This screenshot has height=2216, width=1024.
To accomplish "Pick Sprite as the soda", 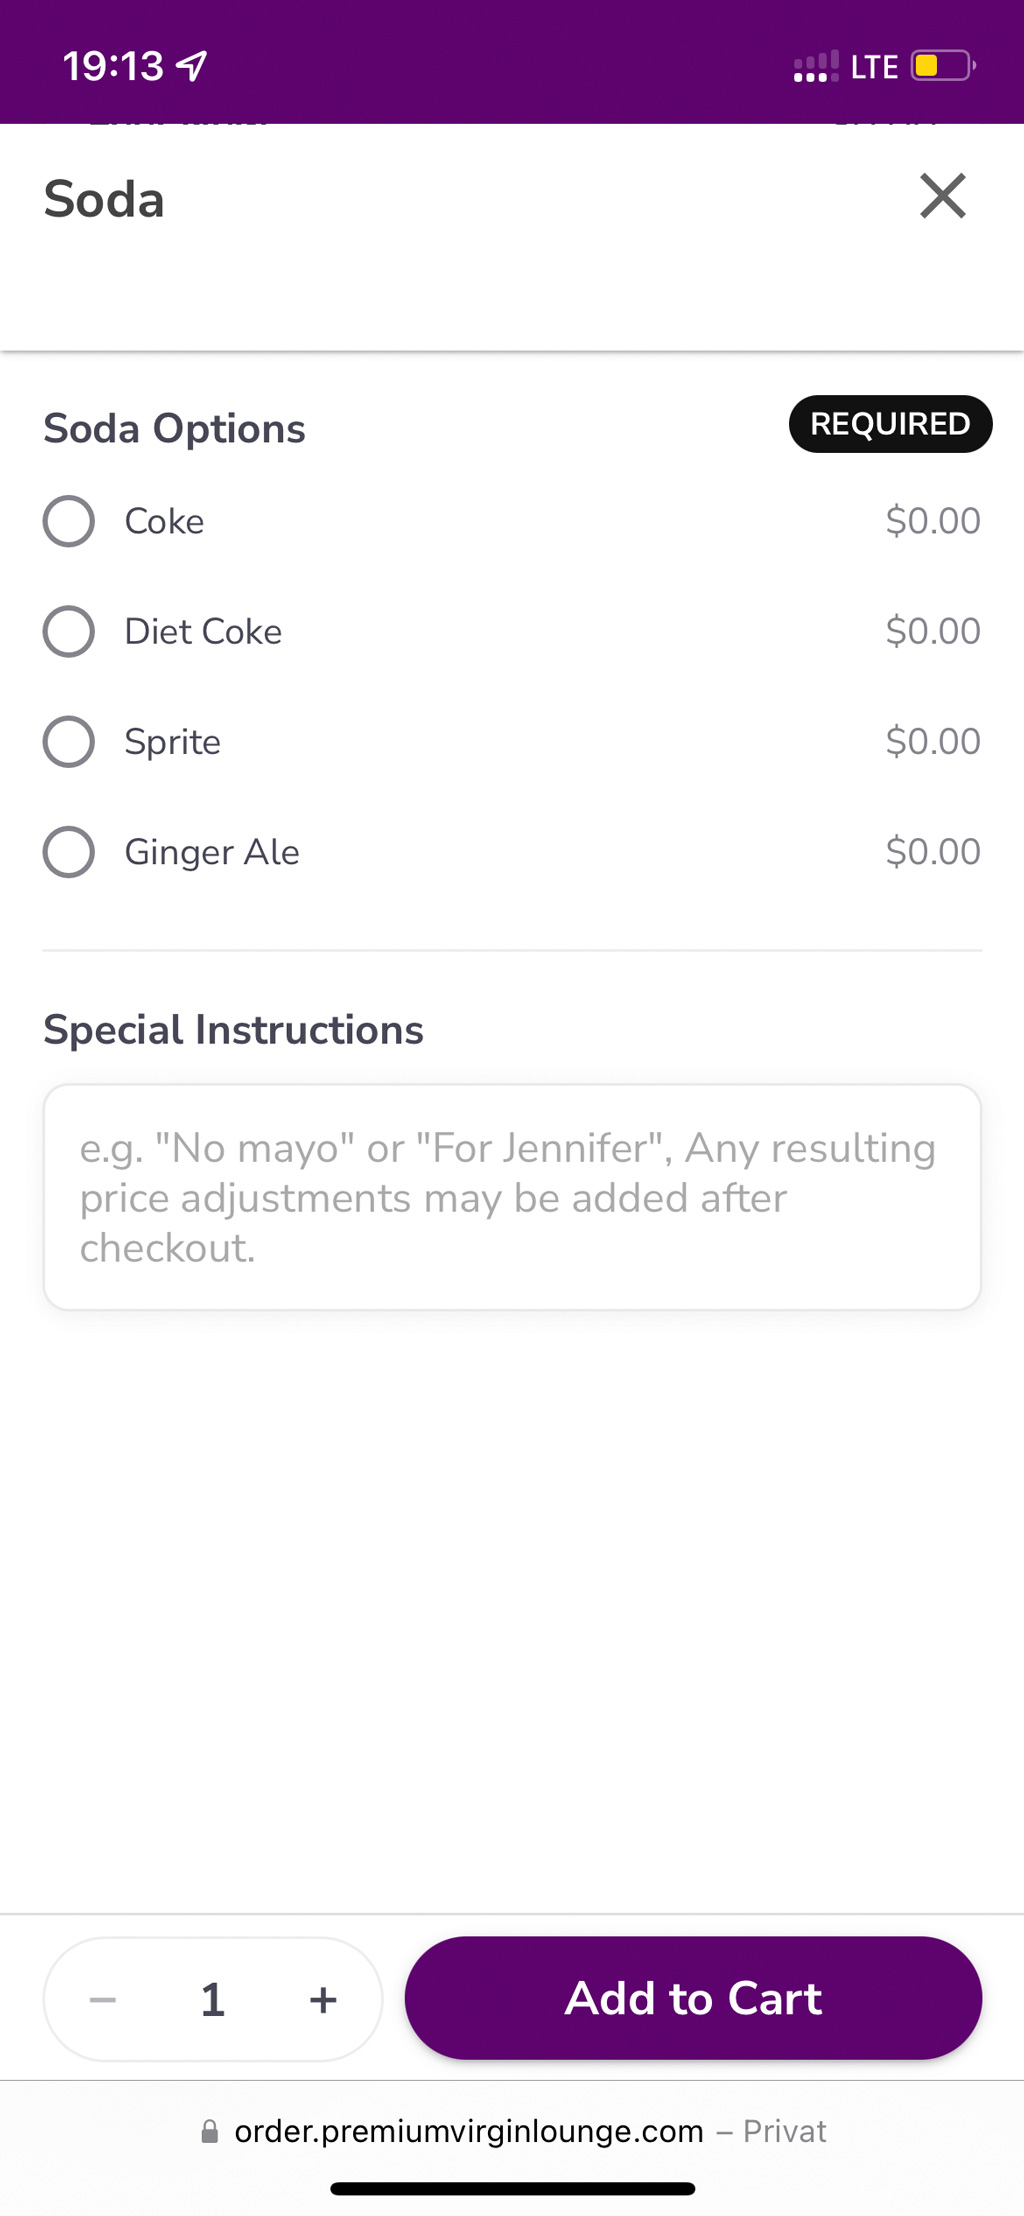I will (69, 742).
